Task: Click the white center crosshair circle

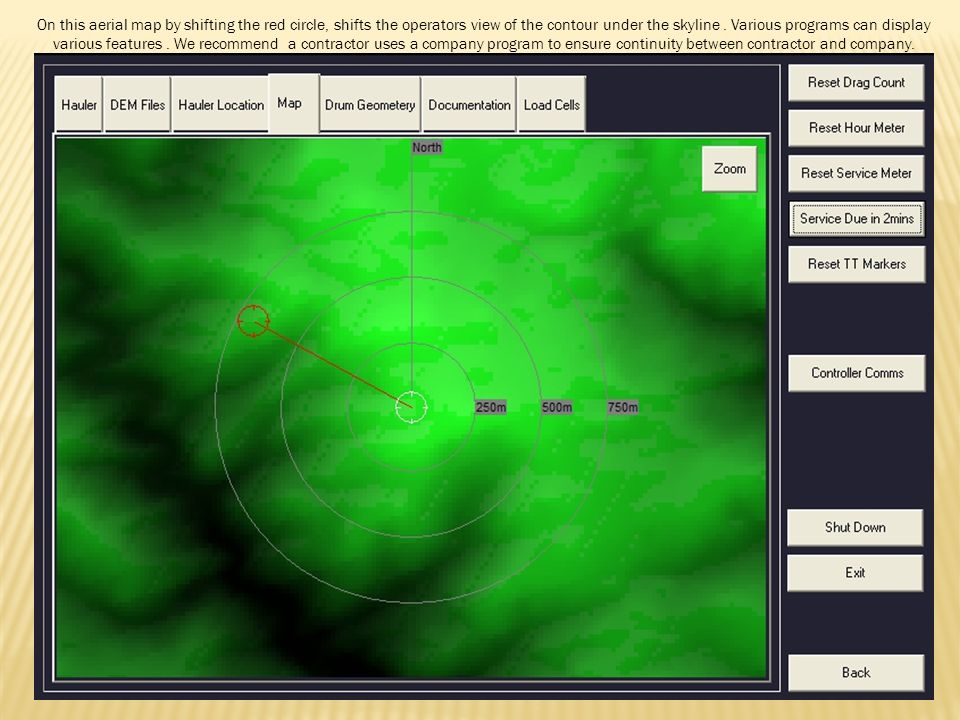Action: tap(411, 407)
